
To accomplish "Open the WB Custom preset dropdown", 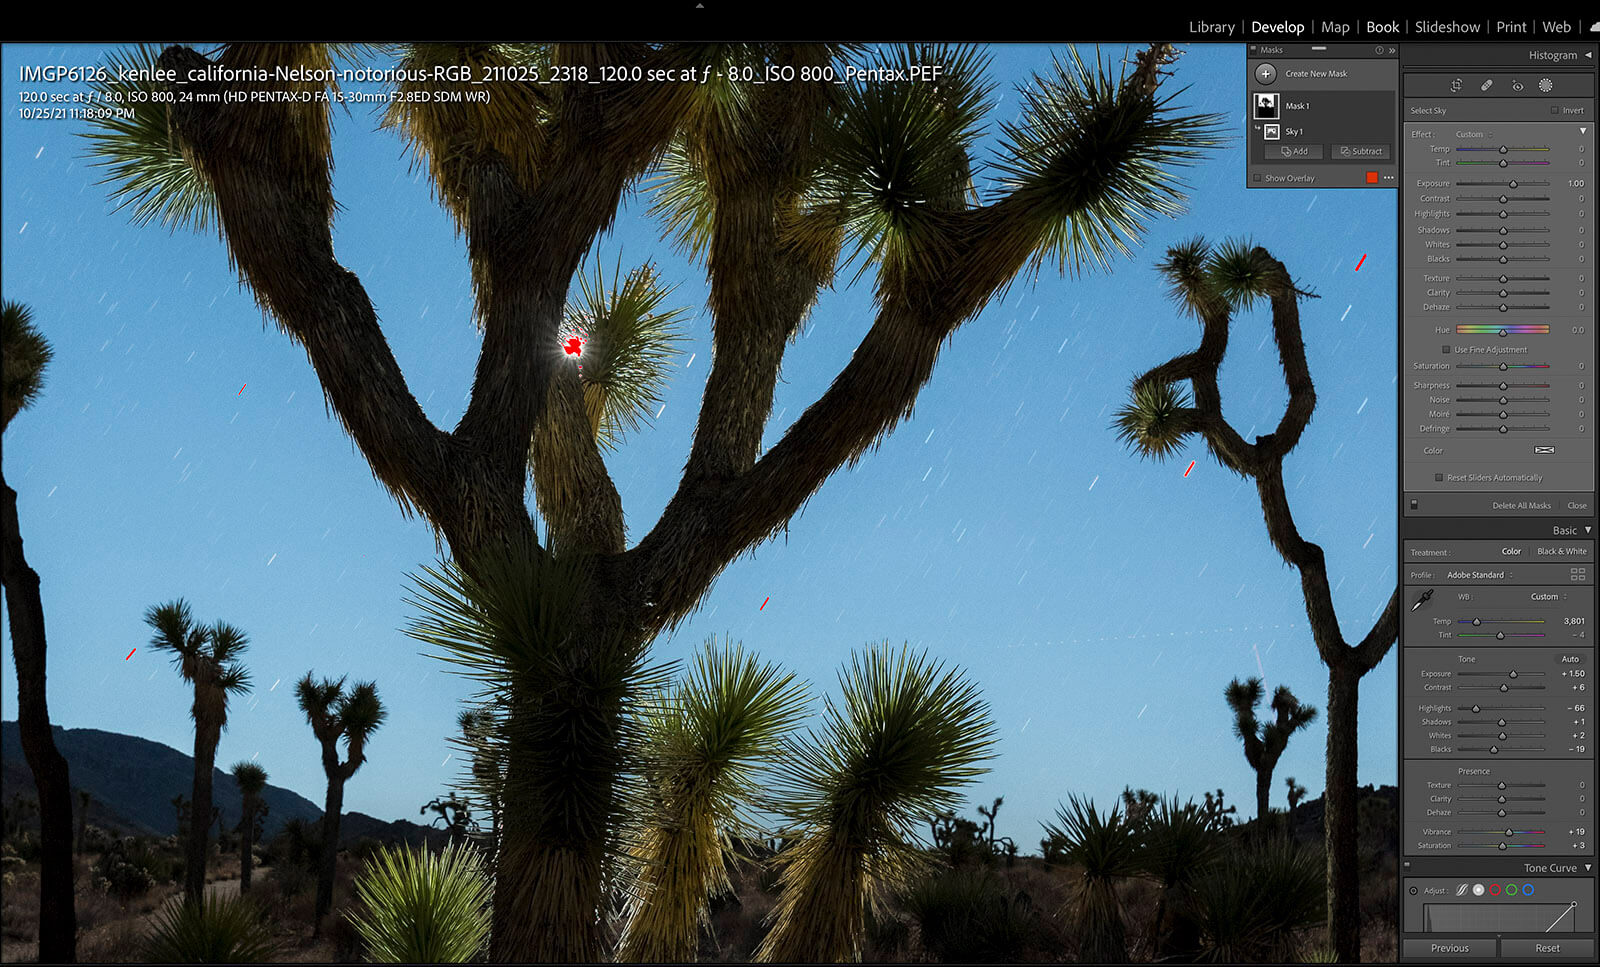I will (x=1548, y=597).
